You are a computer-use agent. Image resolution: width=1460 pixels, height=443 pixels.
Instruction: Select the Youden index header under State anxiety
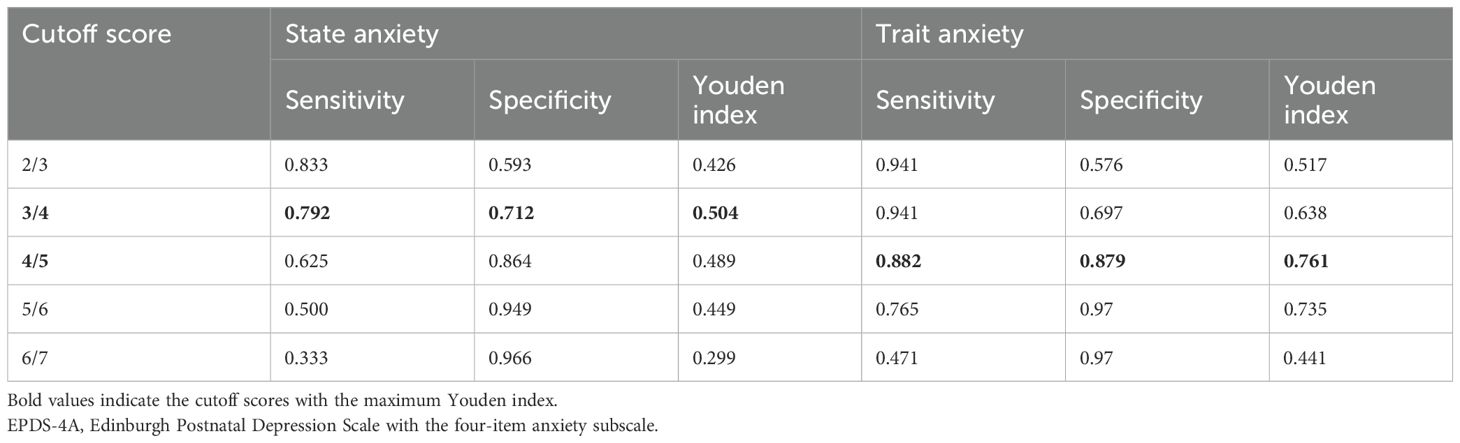click(739, 100)
